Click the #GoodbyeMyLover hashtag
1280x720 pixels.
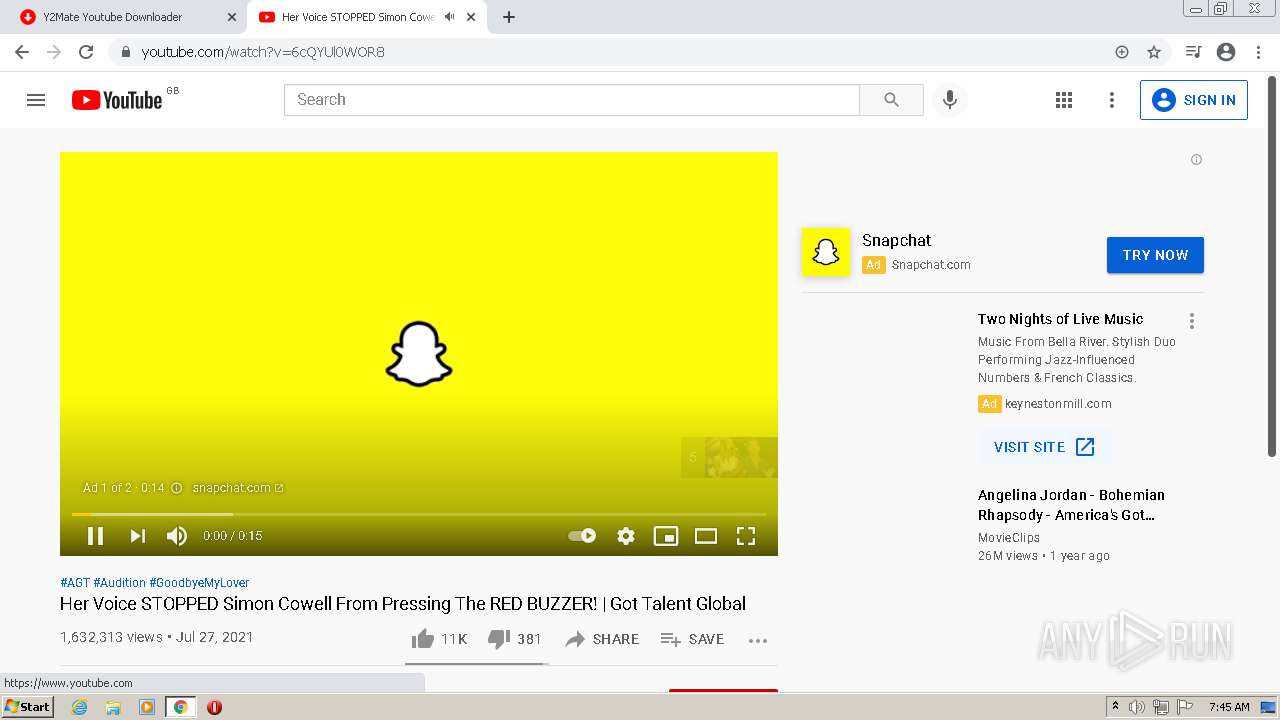199,583
